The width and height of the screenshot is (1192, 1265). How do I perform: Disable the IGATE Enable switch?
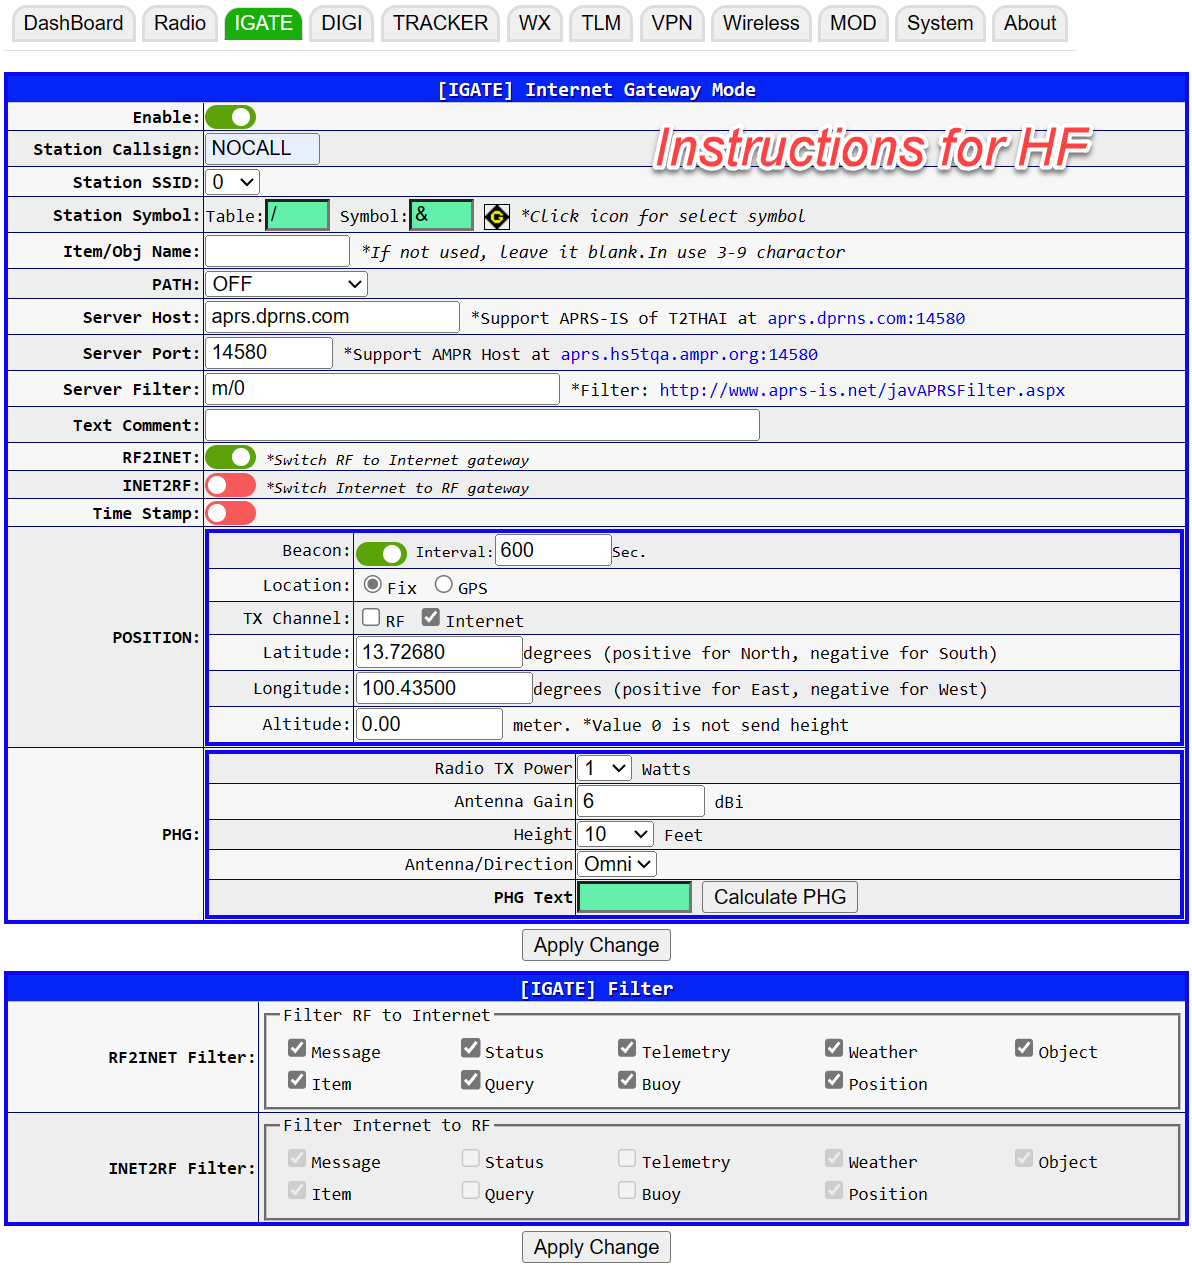pyautogui.click(x=231, y=117)
